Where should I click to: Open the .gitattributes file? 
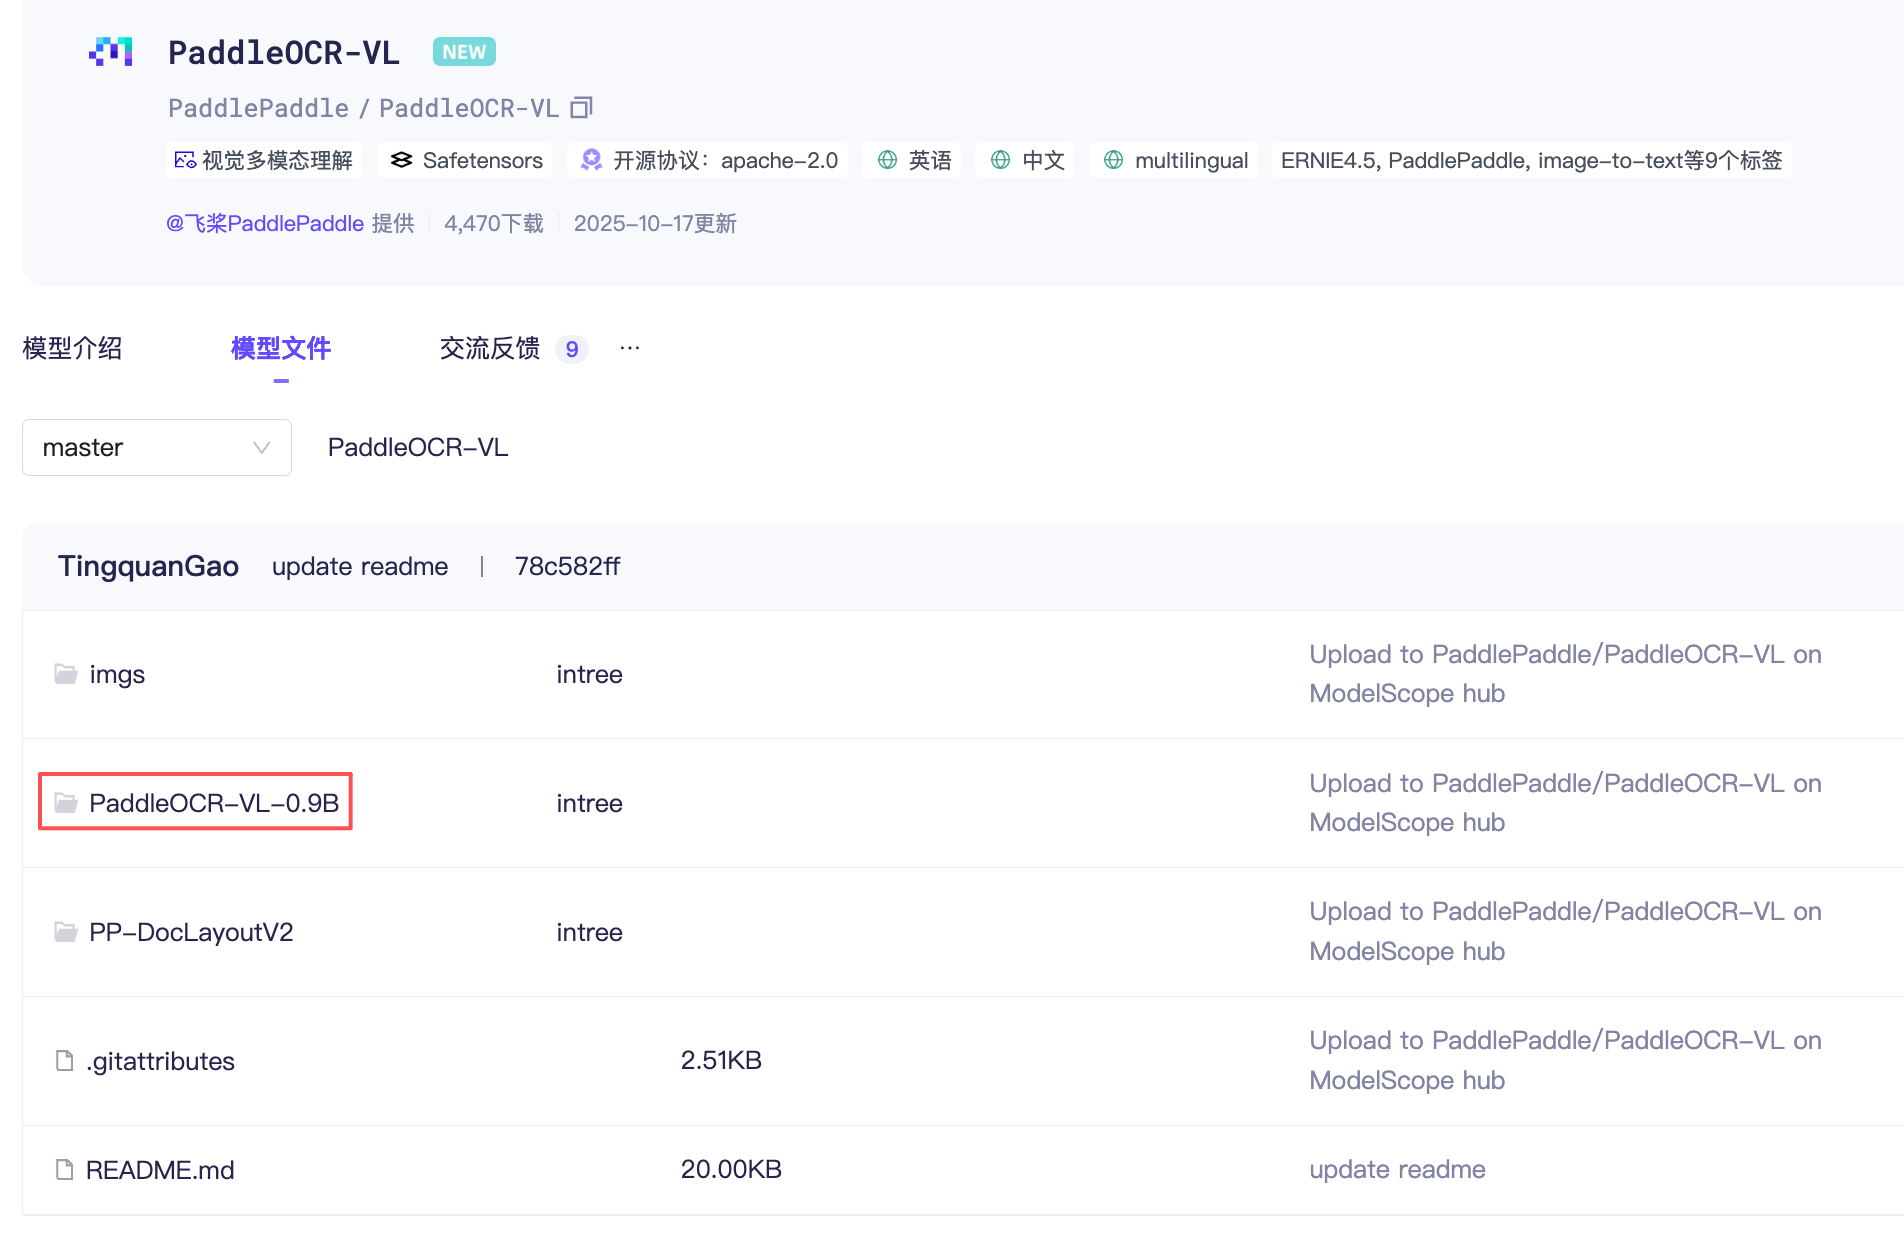tap(160, 1061)
